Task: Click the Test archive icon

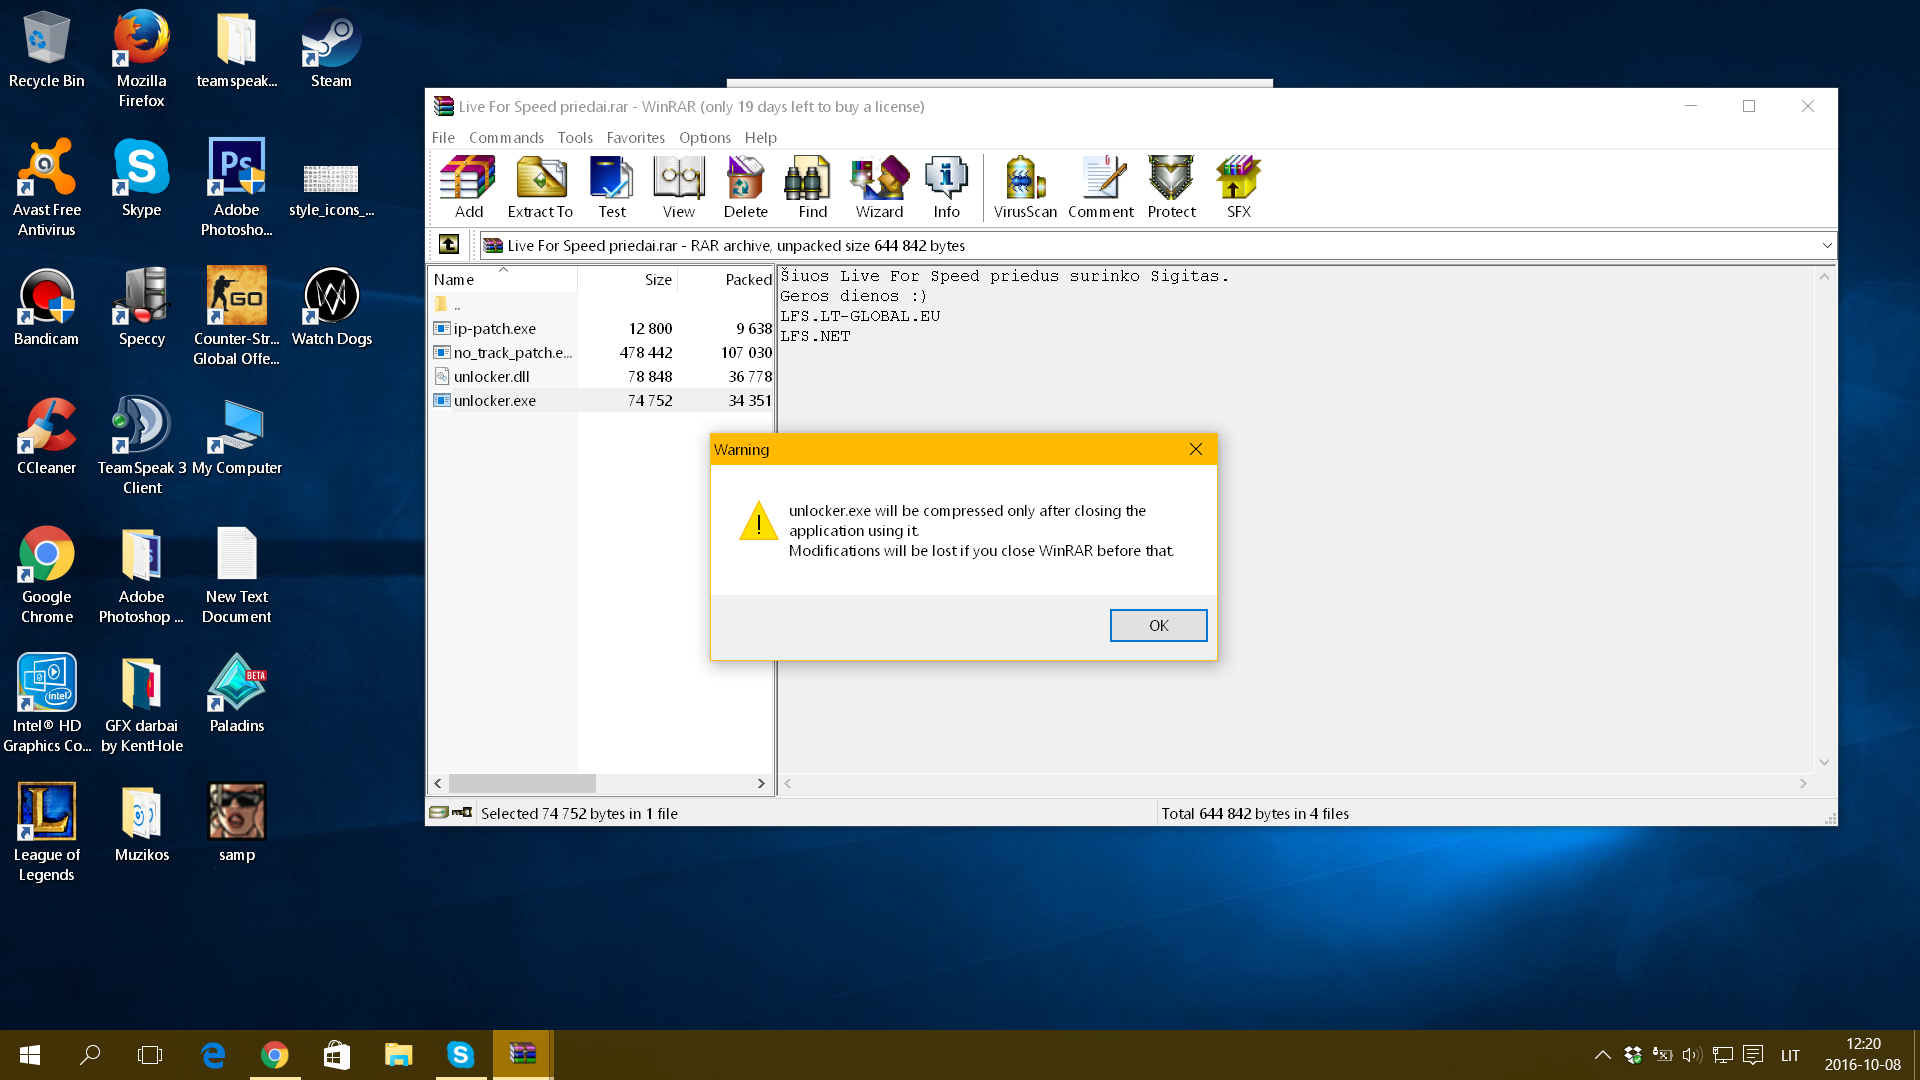Action: click(x=612, y=187)
